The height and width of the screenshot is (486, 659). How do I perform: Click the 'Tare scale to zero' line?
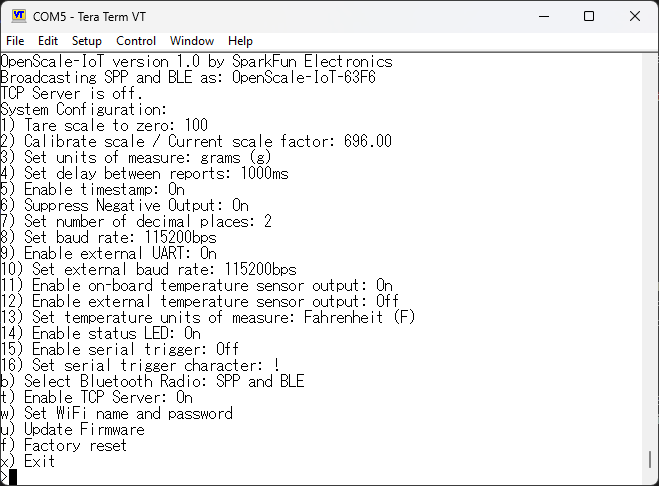(104, 125)
